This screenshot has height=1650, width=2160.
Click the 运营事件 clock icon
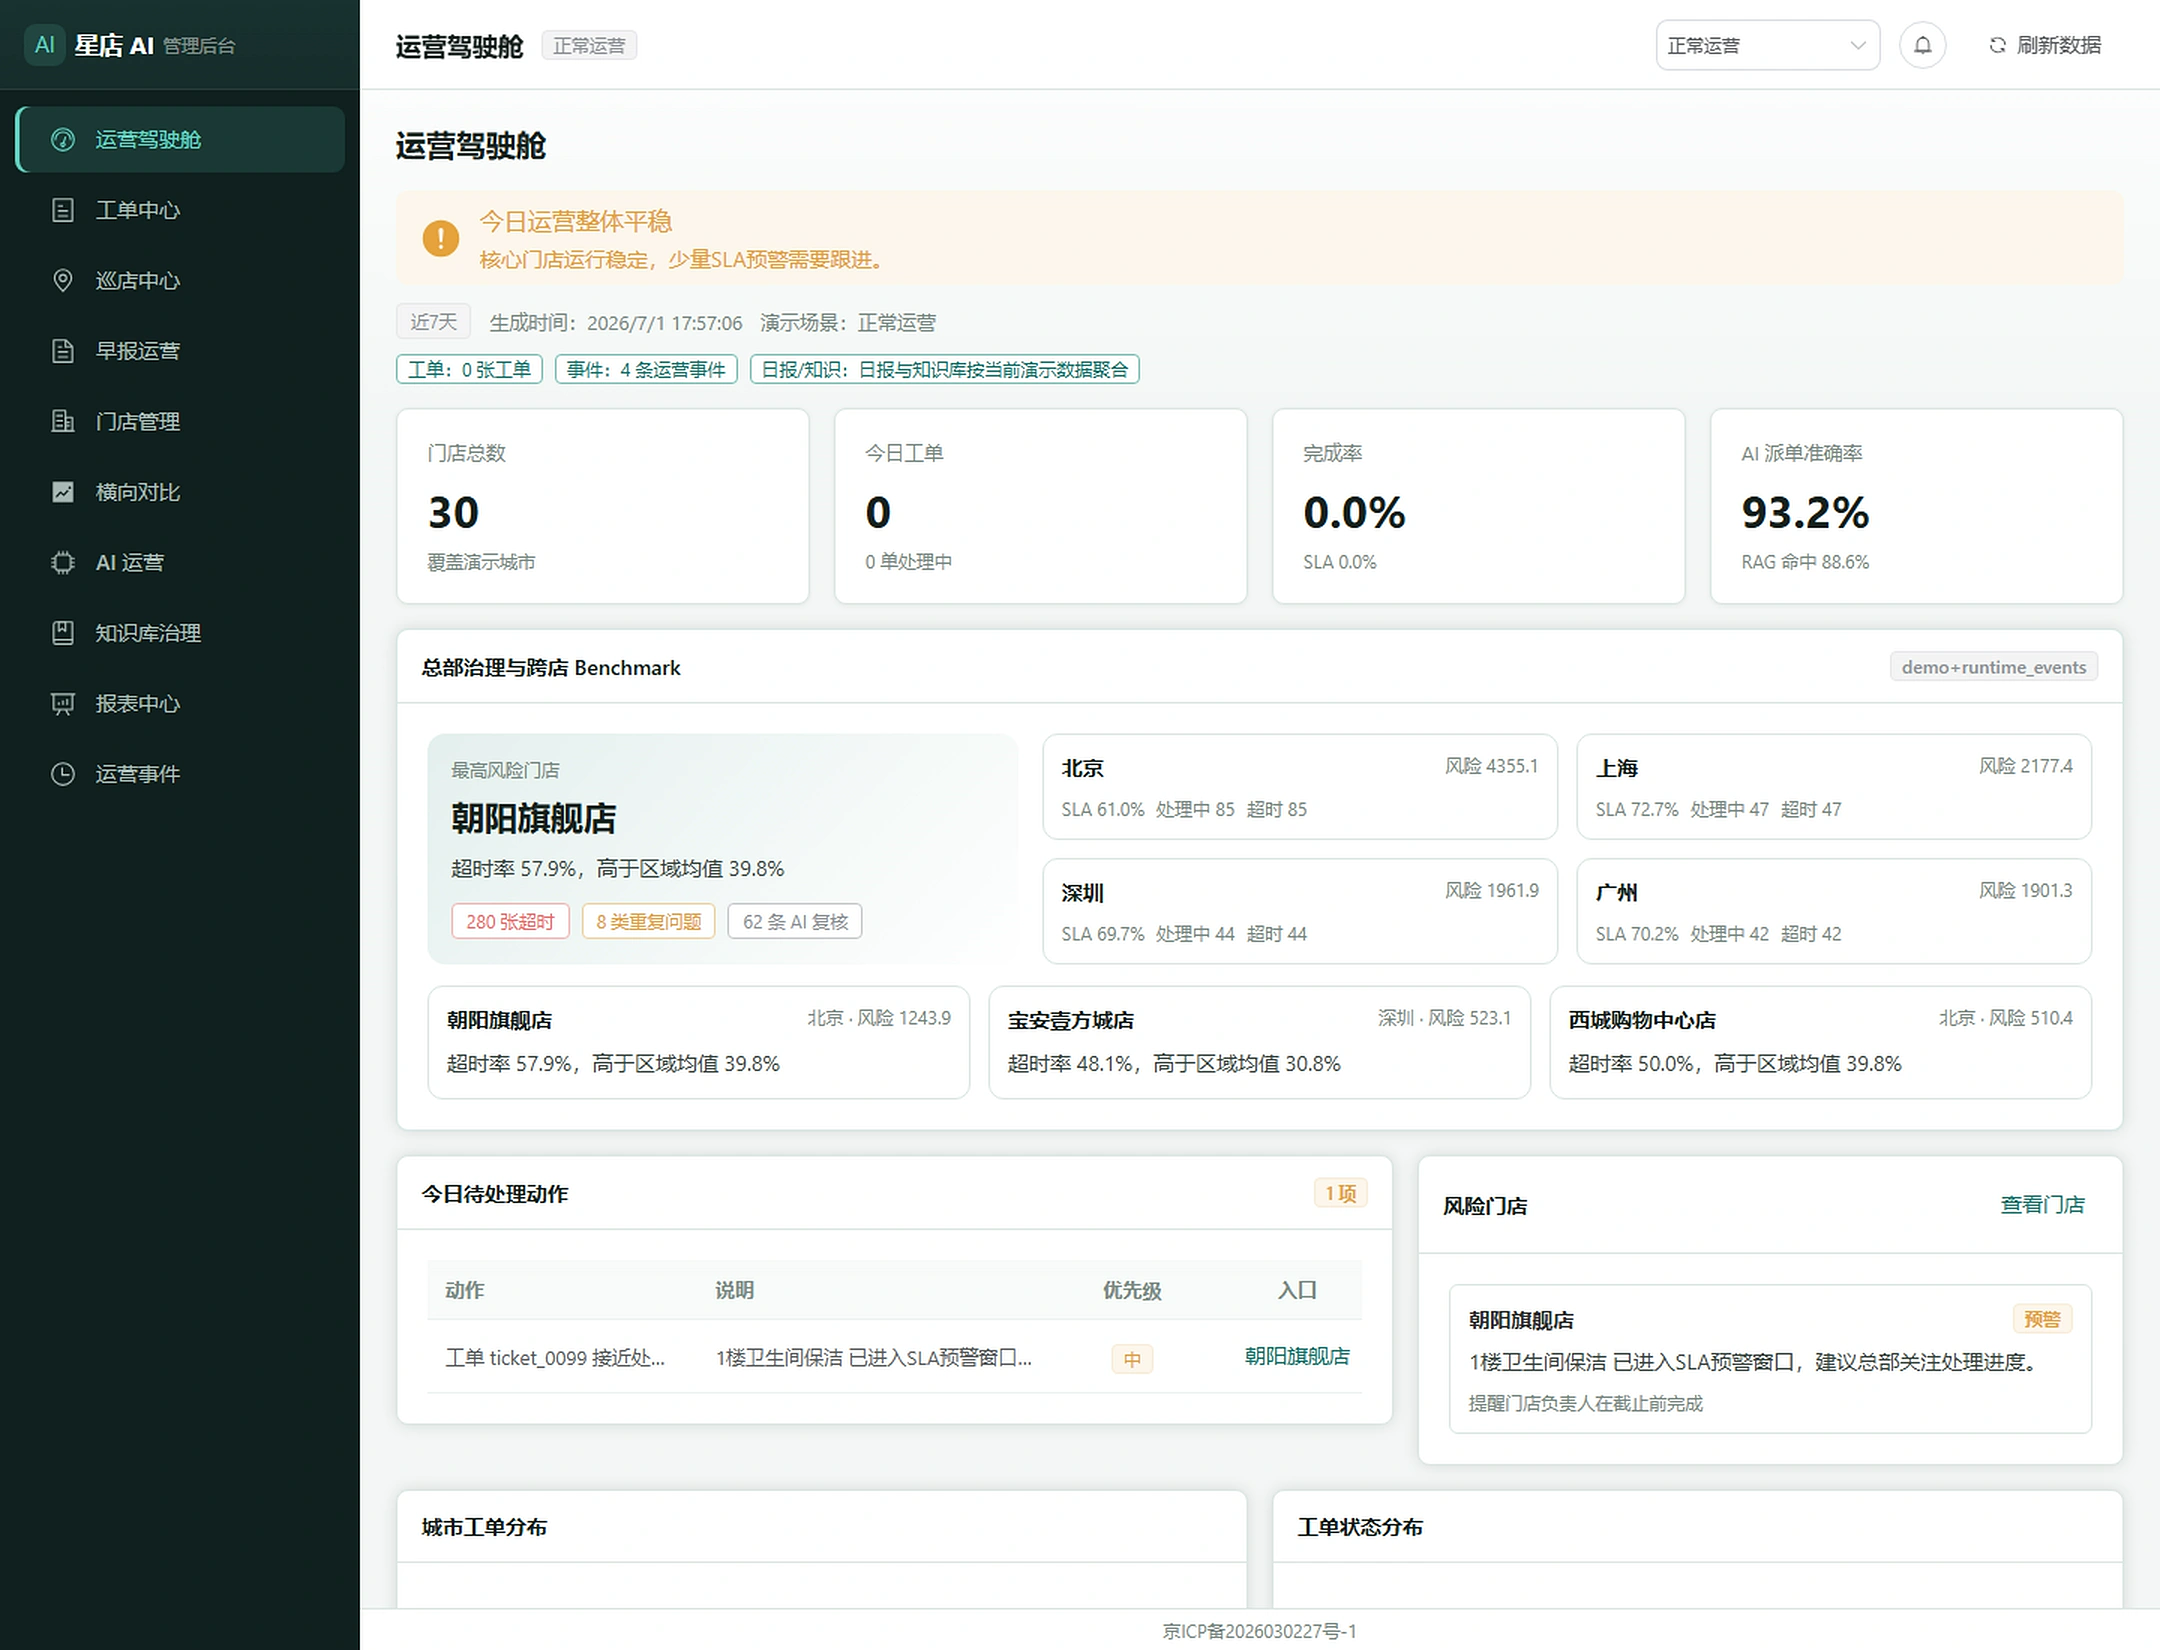point(63,774)
